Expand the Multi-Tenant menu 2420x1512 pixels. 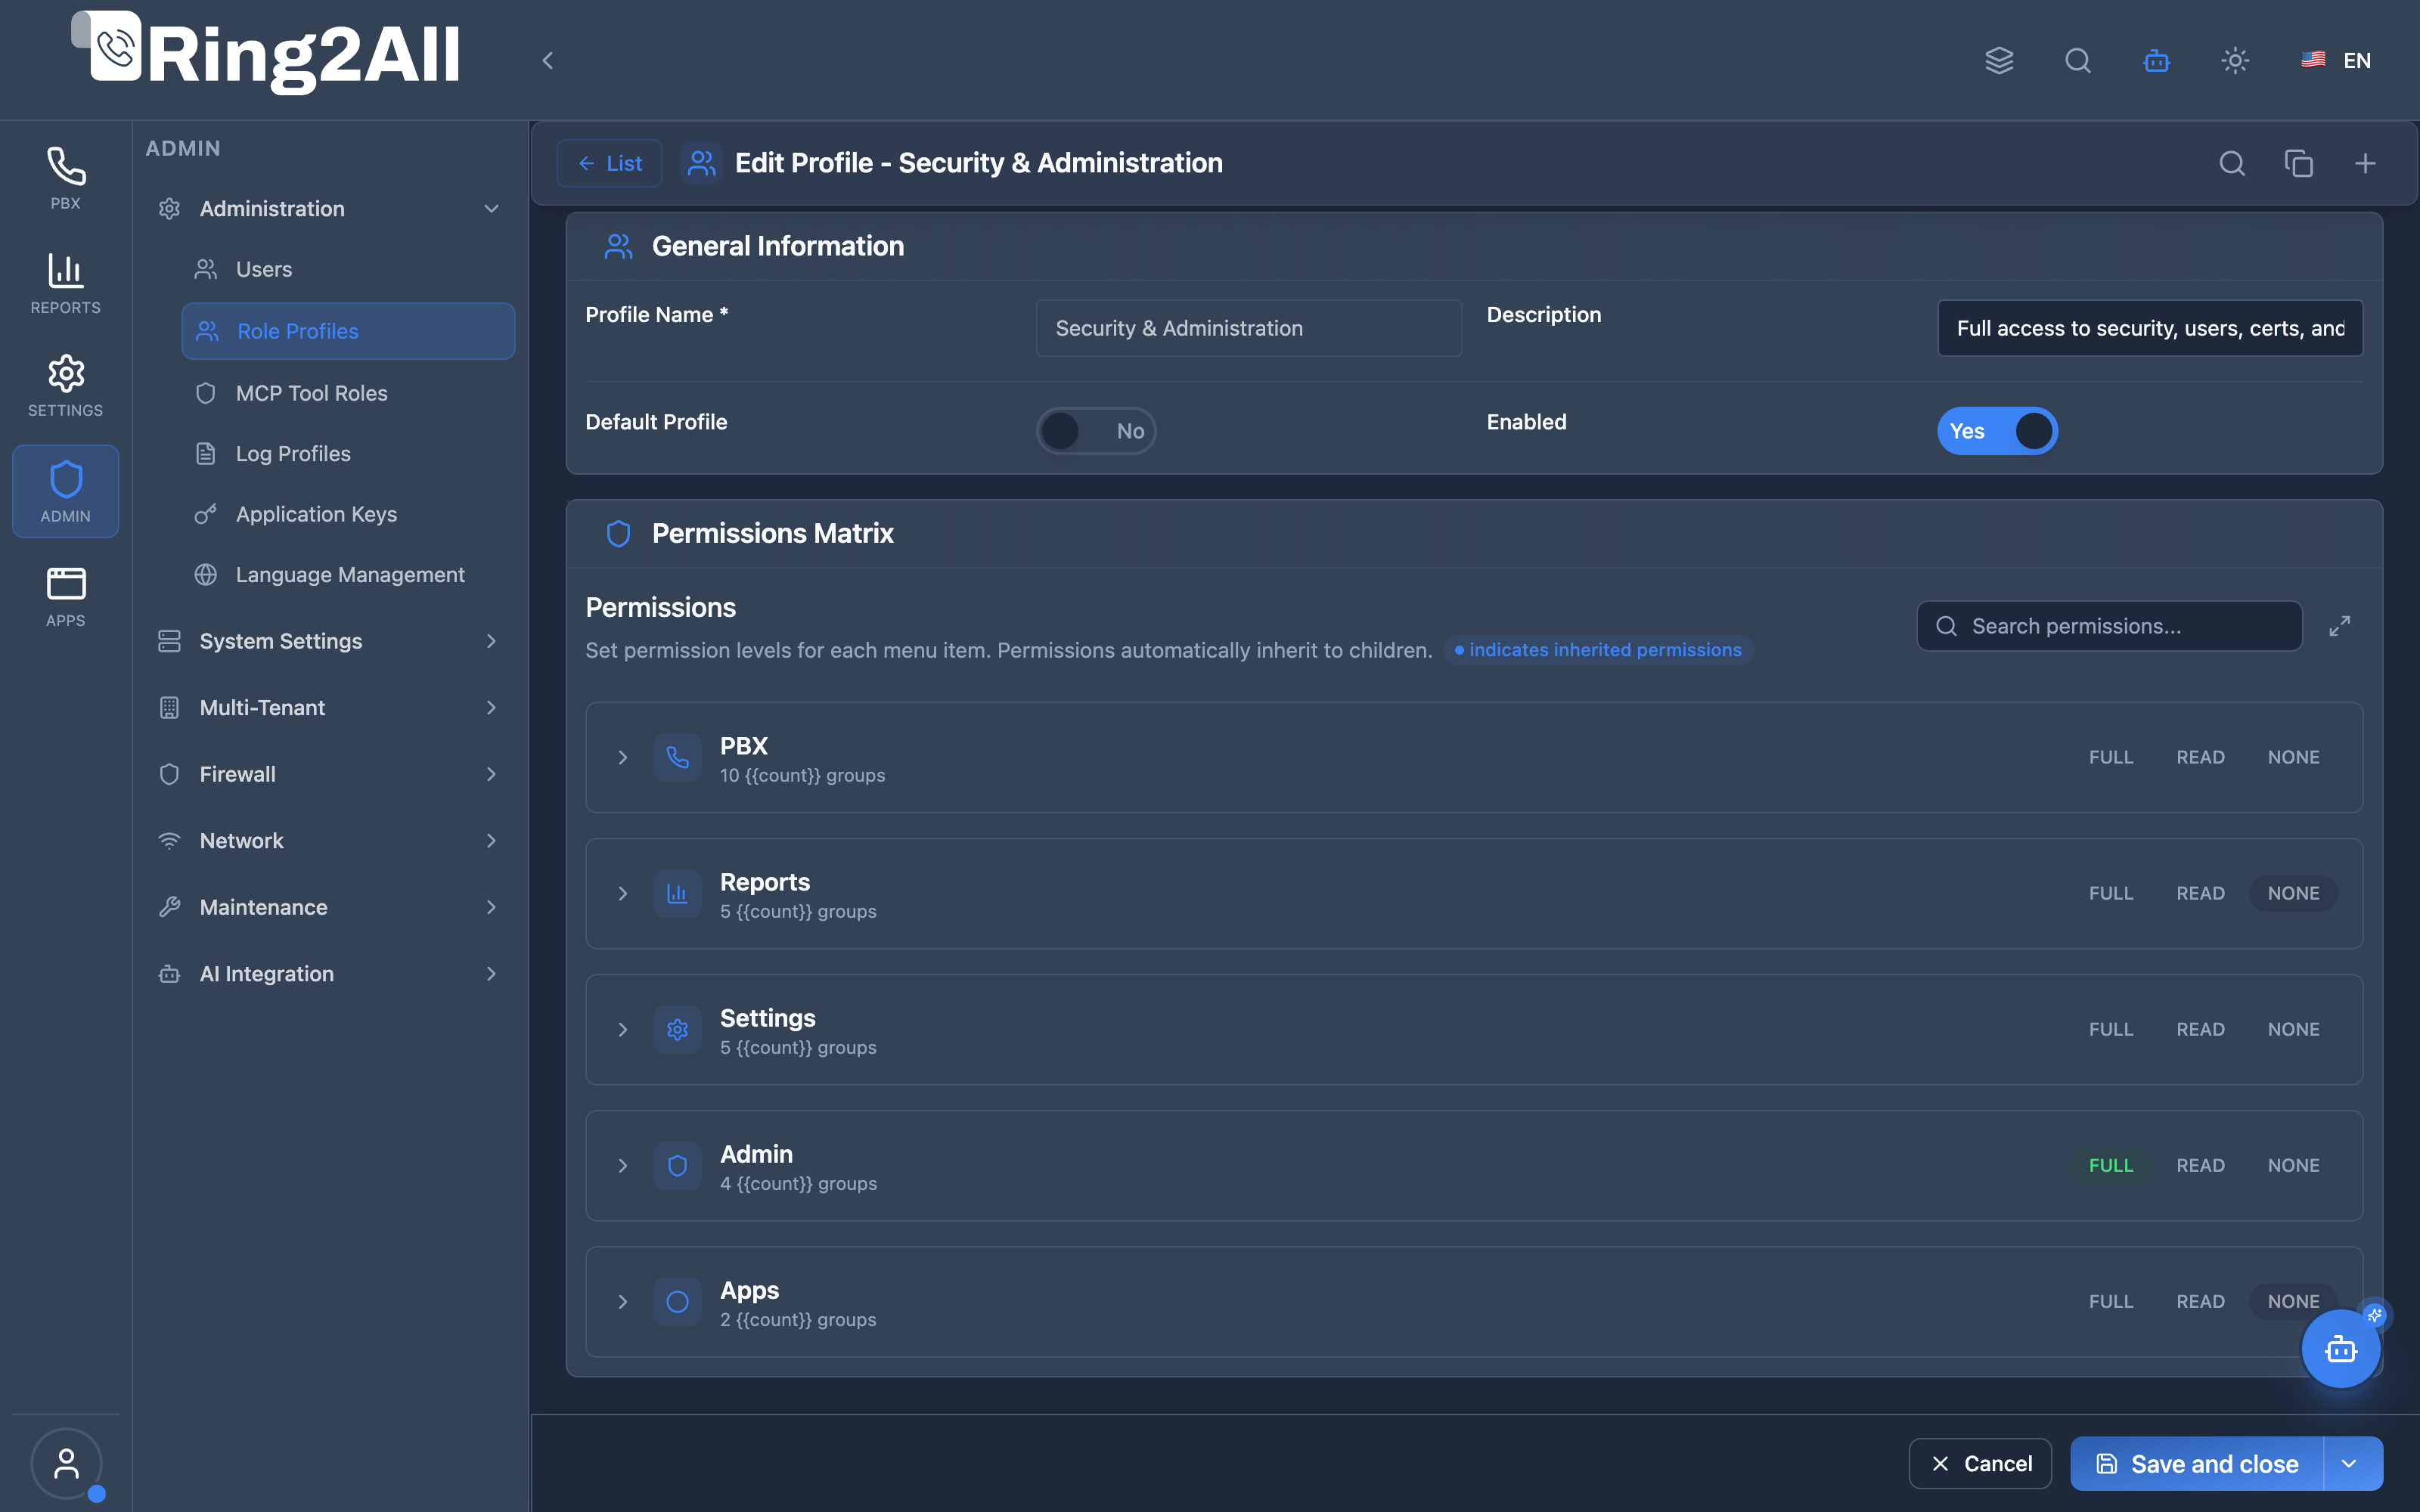[330, 707]
